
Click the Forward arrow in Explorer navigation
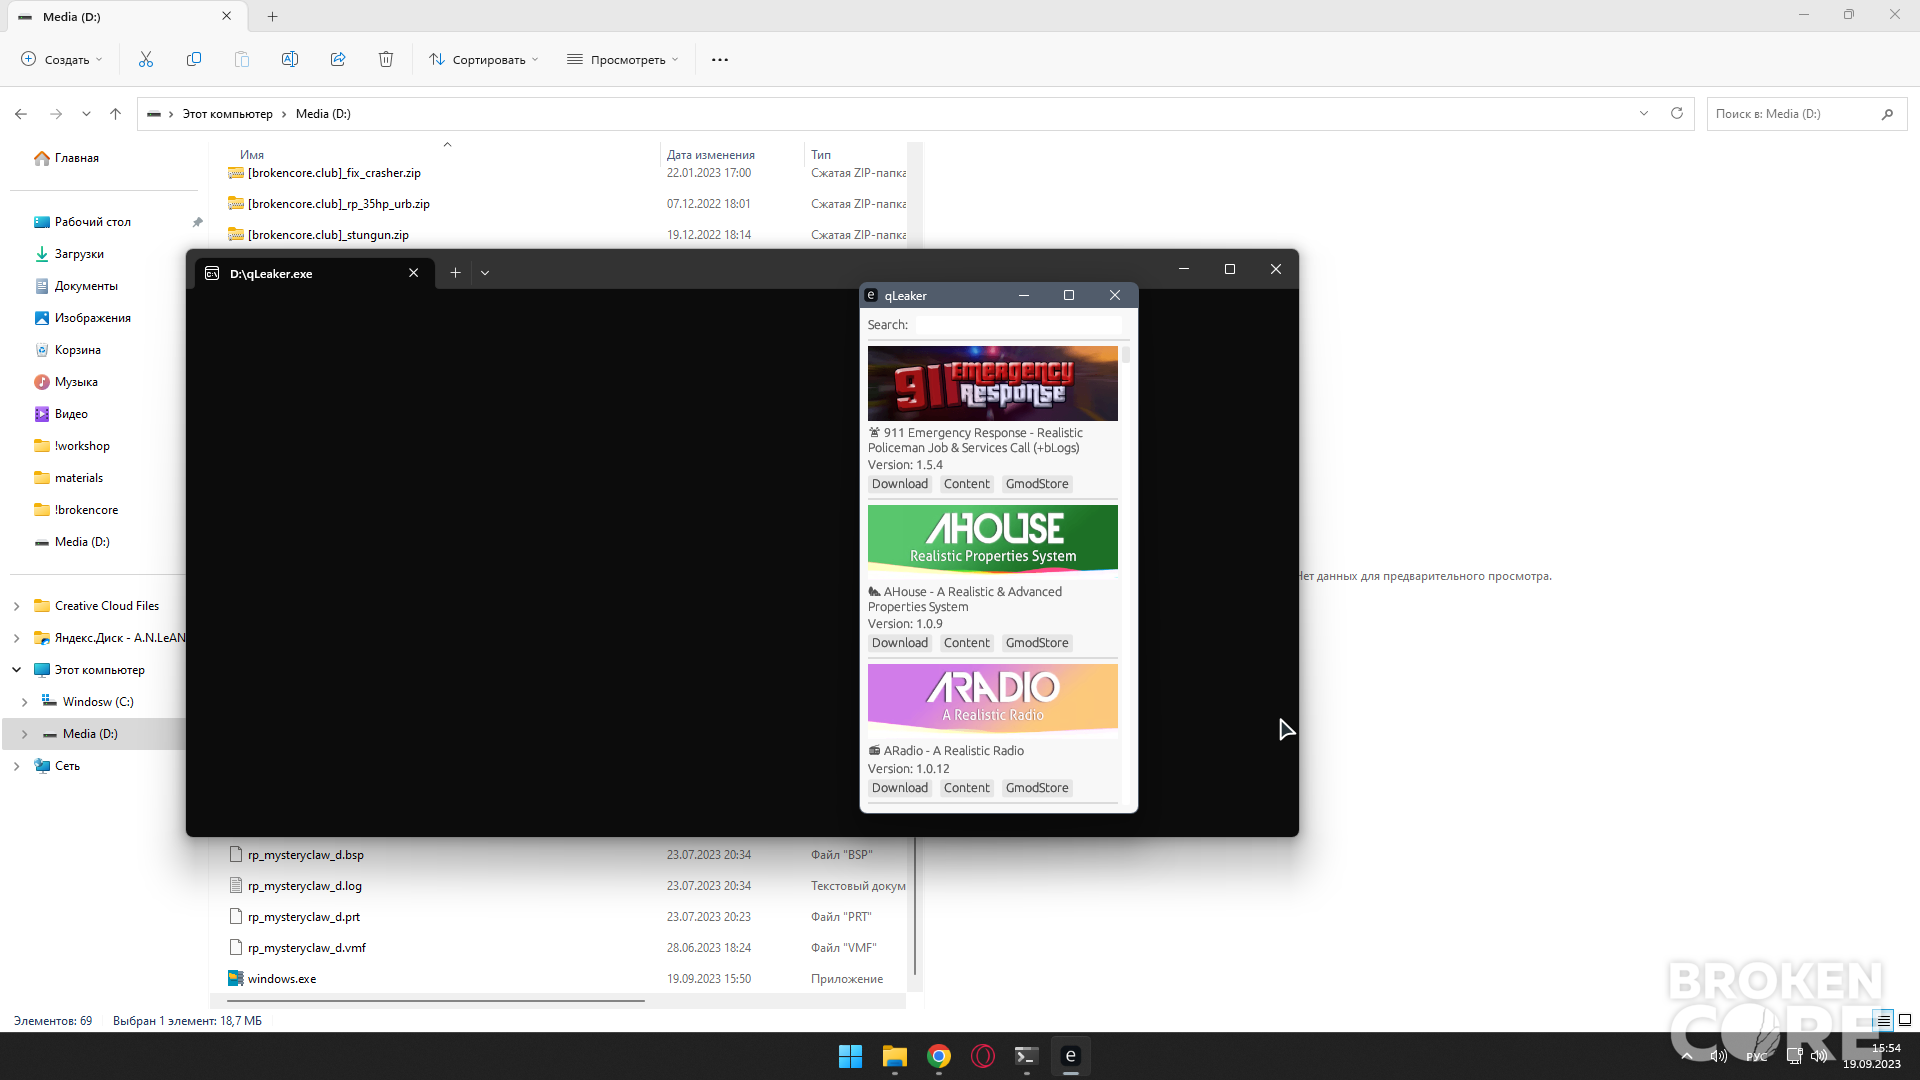coord(56,114)
